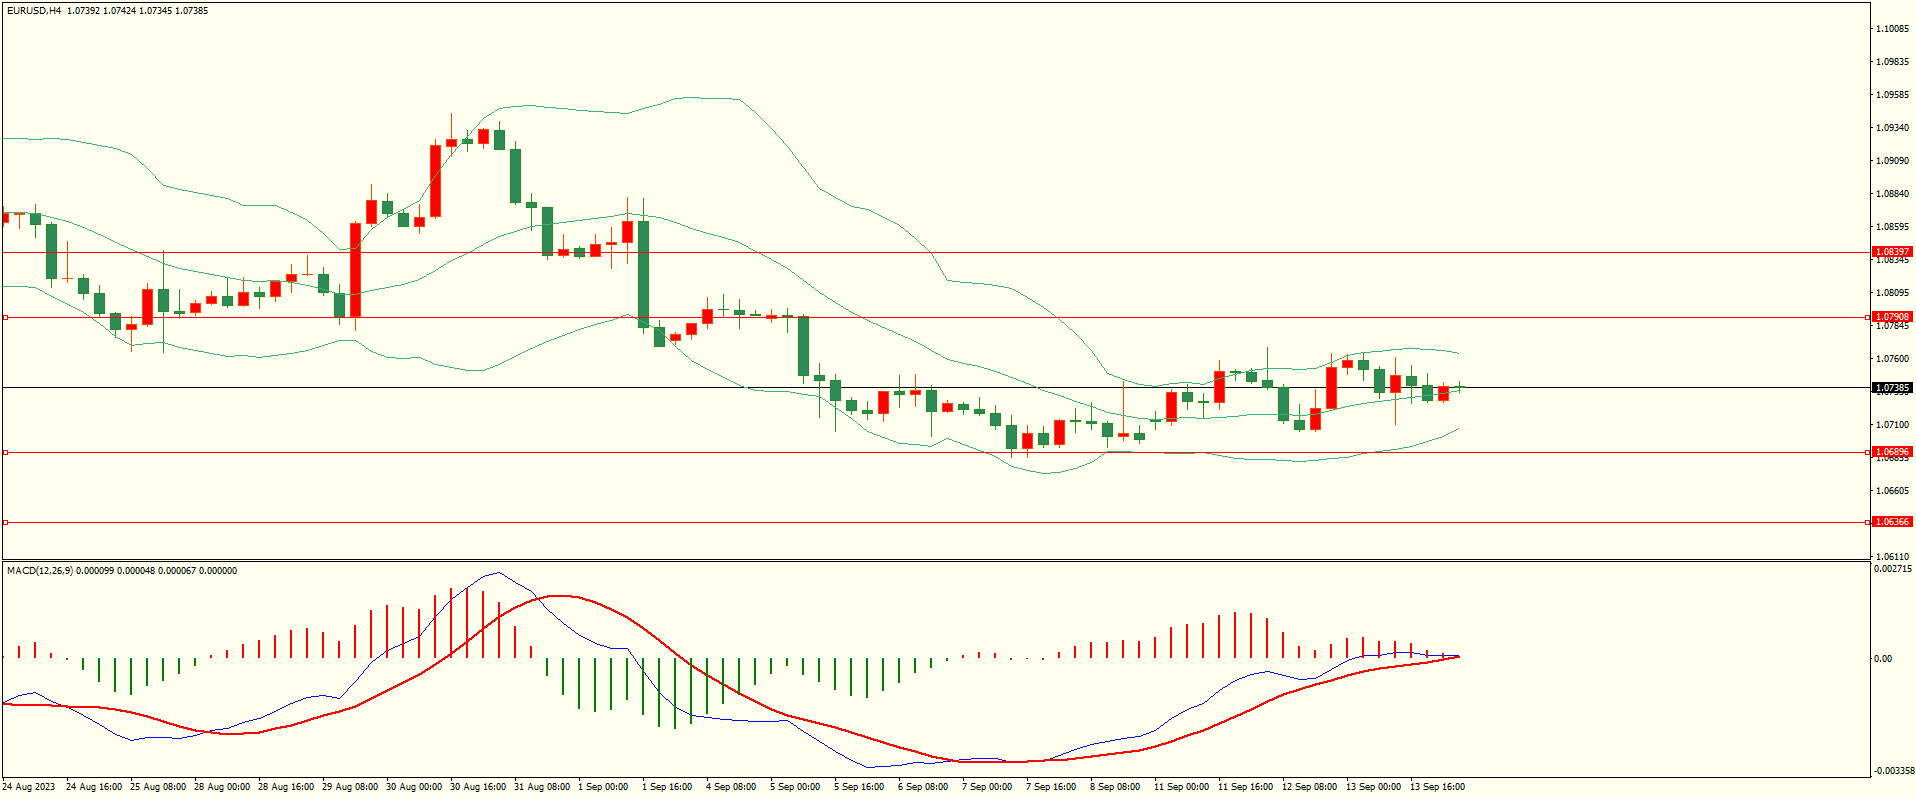Click the 11 Sep 16:00 time label
Viewport: 1916px width, 798px height.
(x=1245, y=787)
